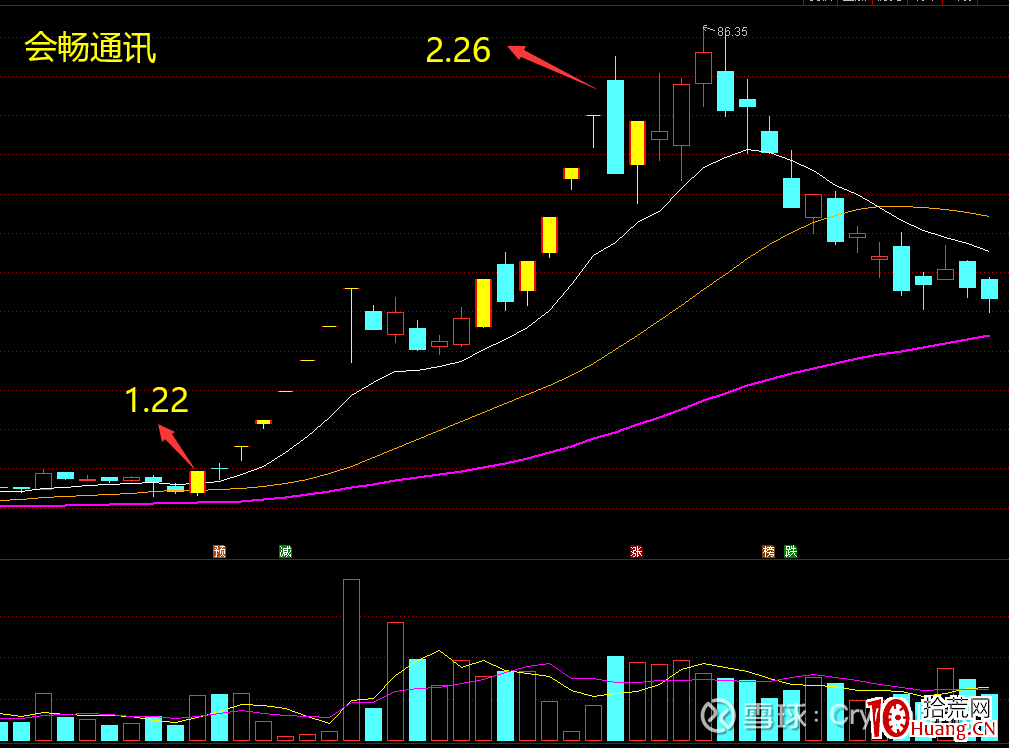Click the 86.35 high price label
1009x748 pixels.
click(732, 32)
